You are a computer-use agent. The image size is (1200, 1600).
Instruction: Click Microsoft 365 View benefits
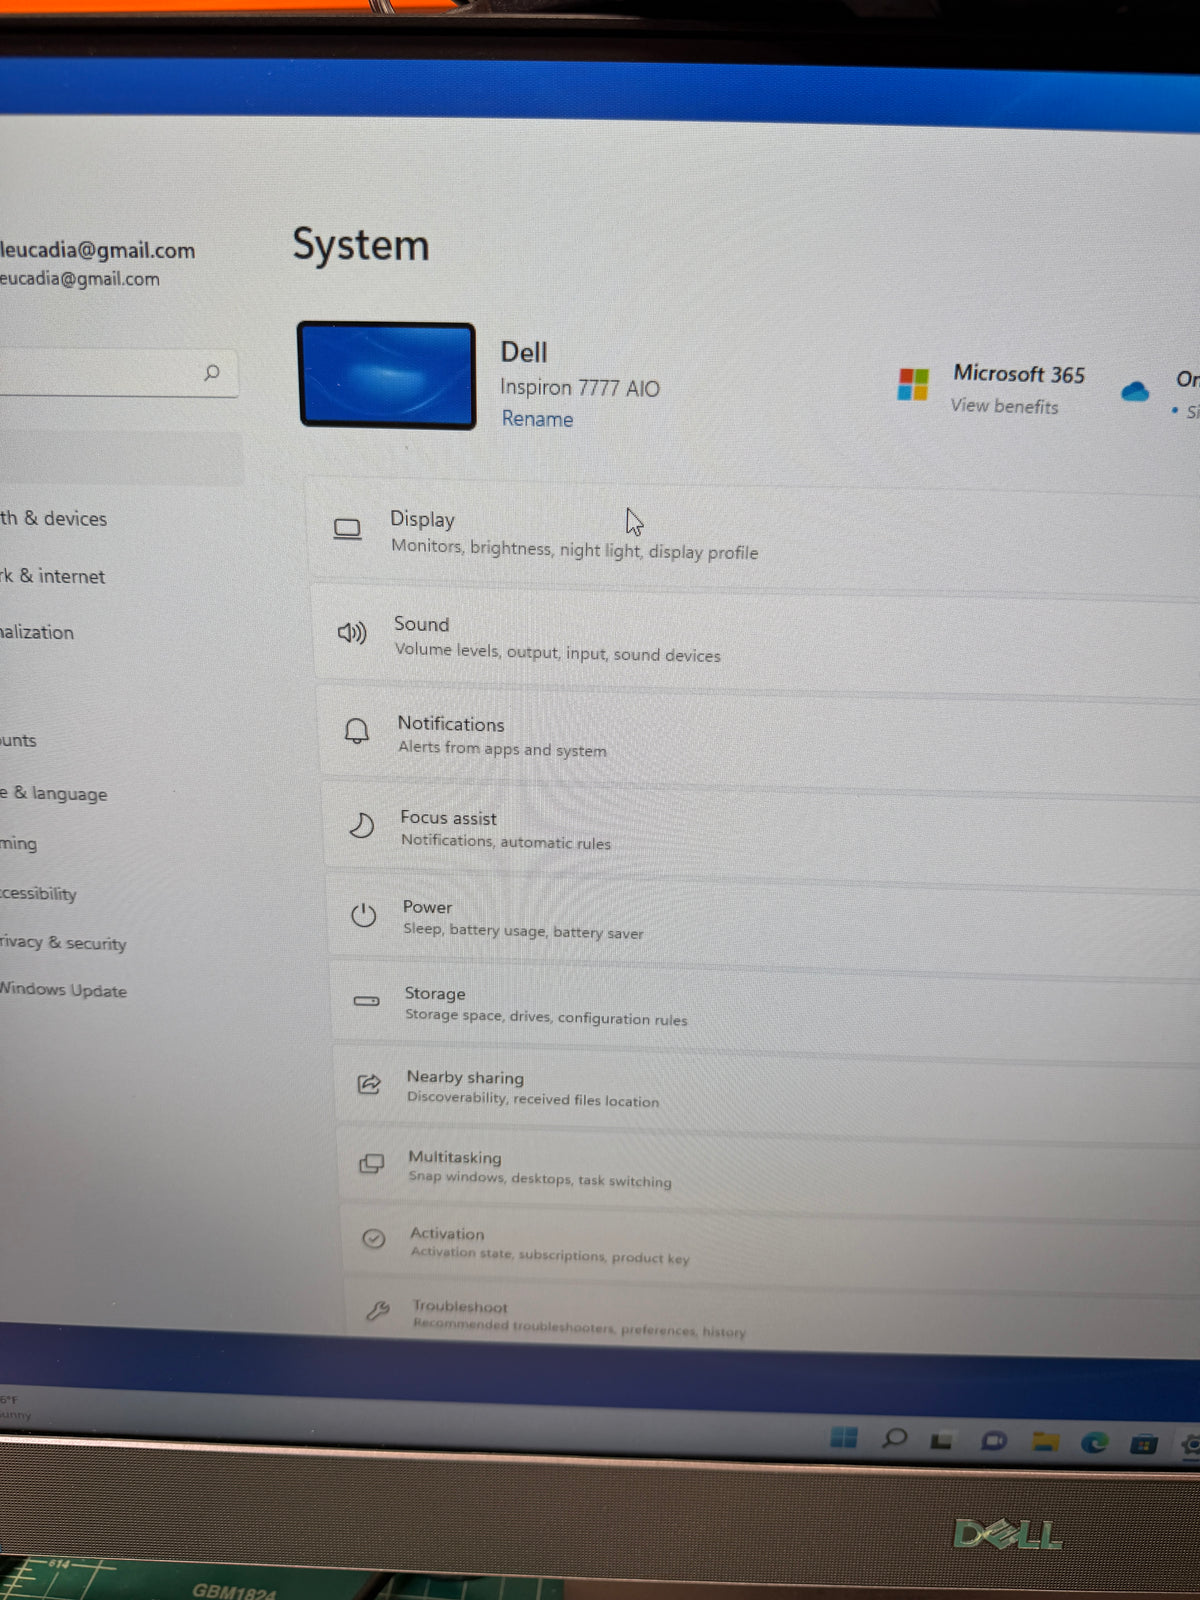click(x=1004, y=406)
